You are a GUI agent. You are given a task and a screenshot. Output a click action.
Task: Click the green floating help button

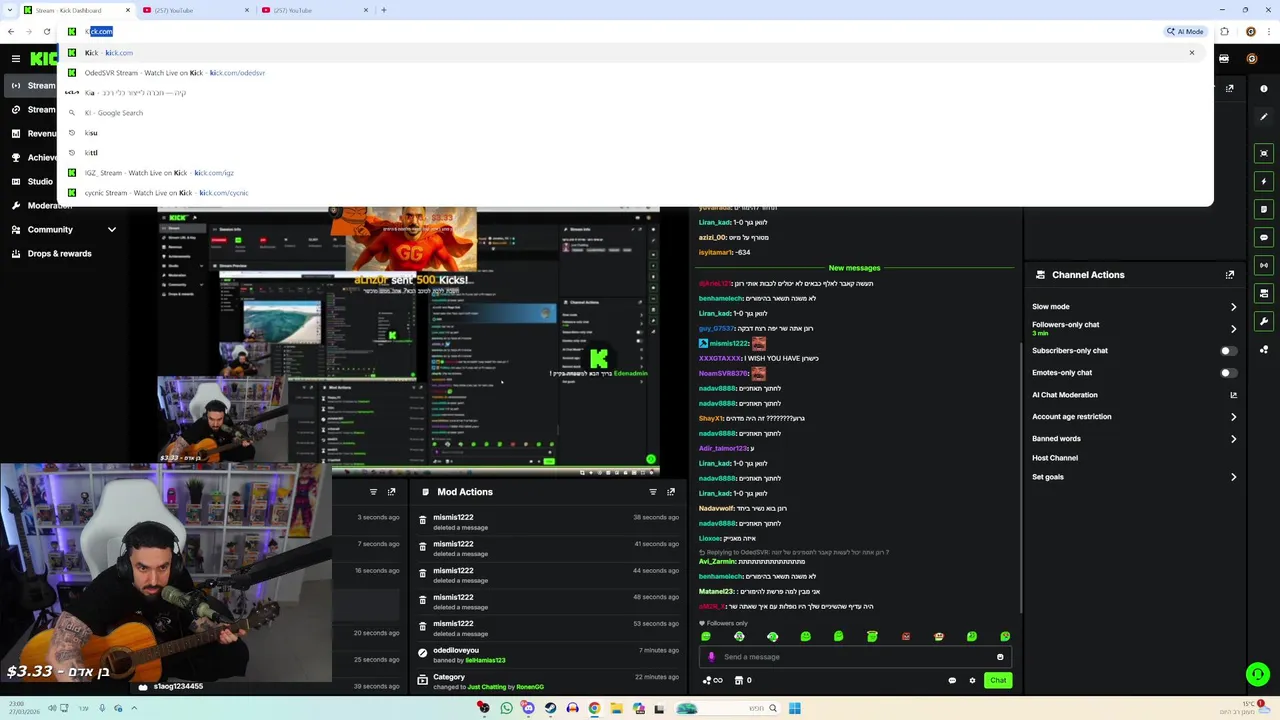coord(1257,674)
